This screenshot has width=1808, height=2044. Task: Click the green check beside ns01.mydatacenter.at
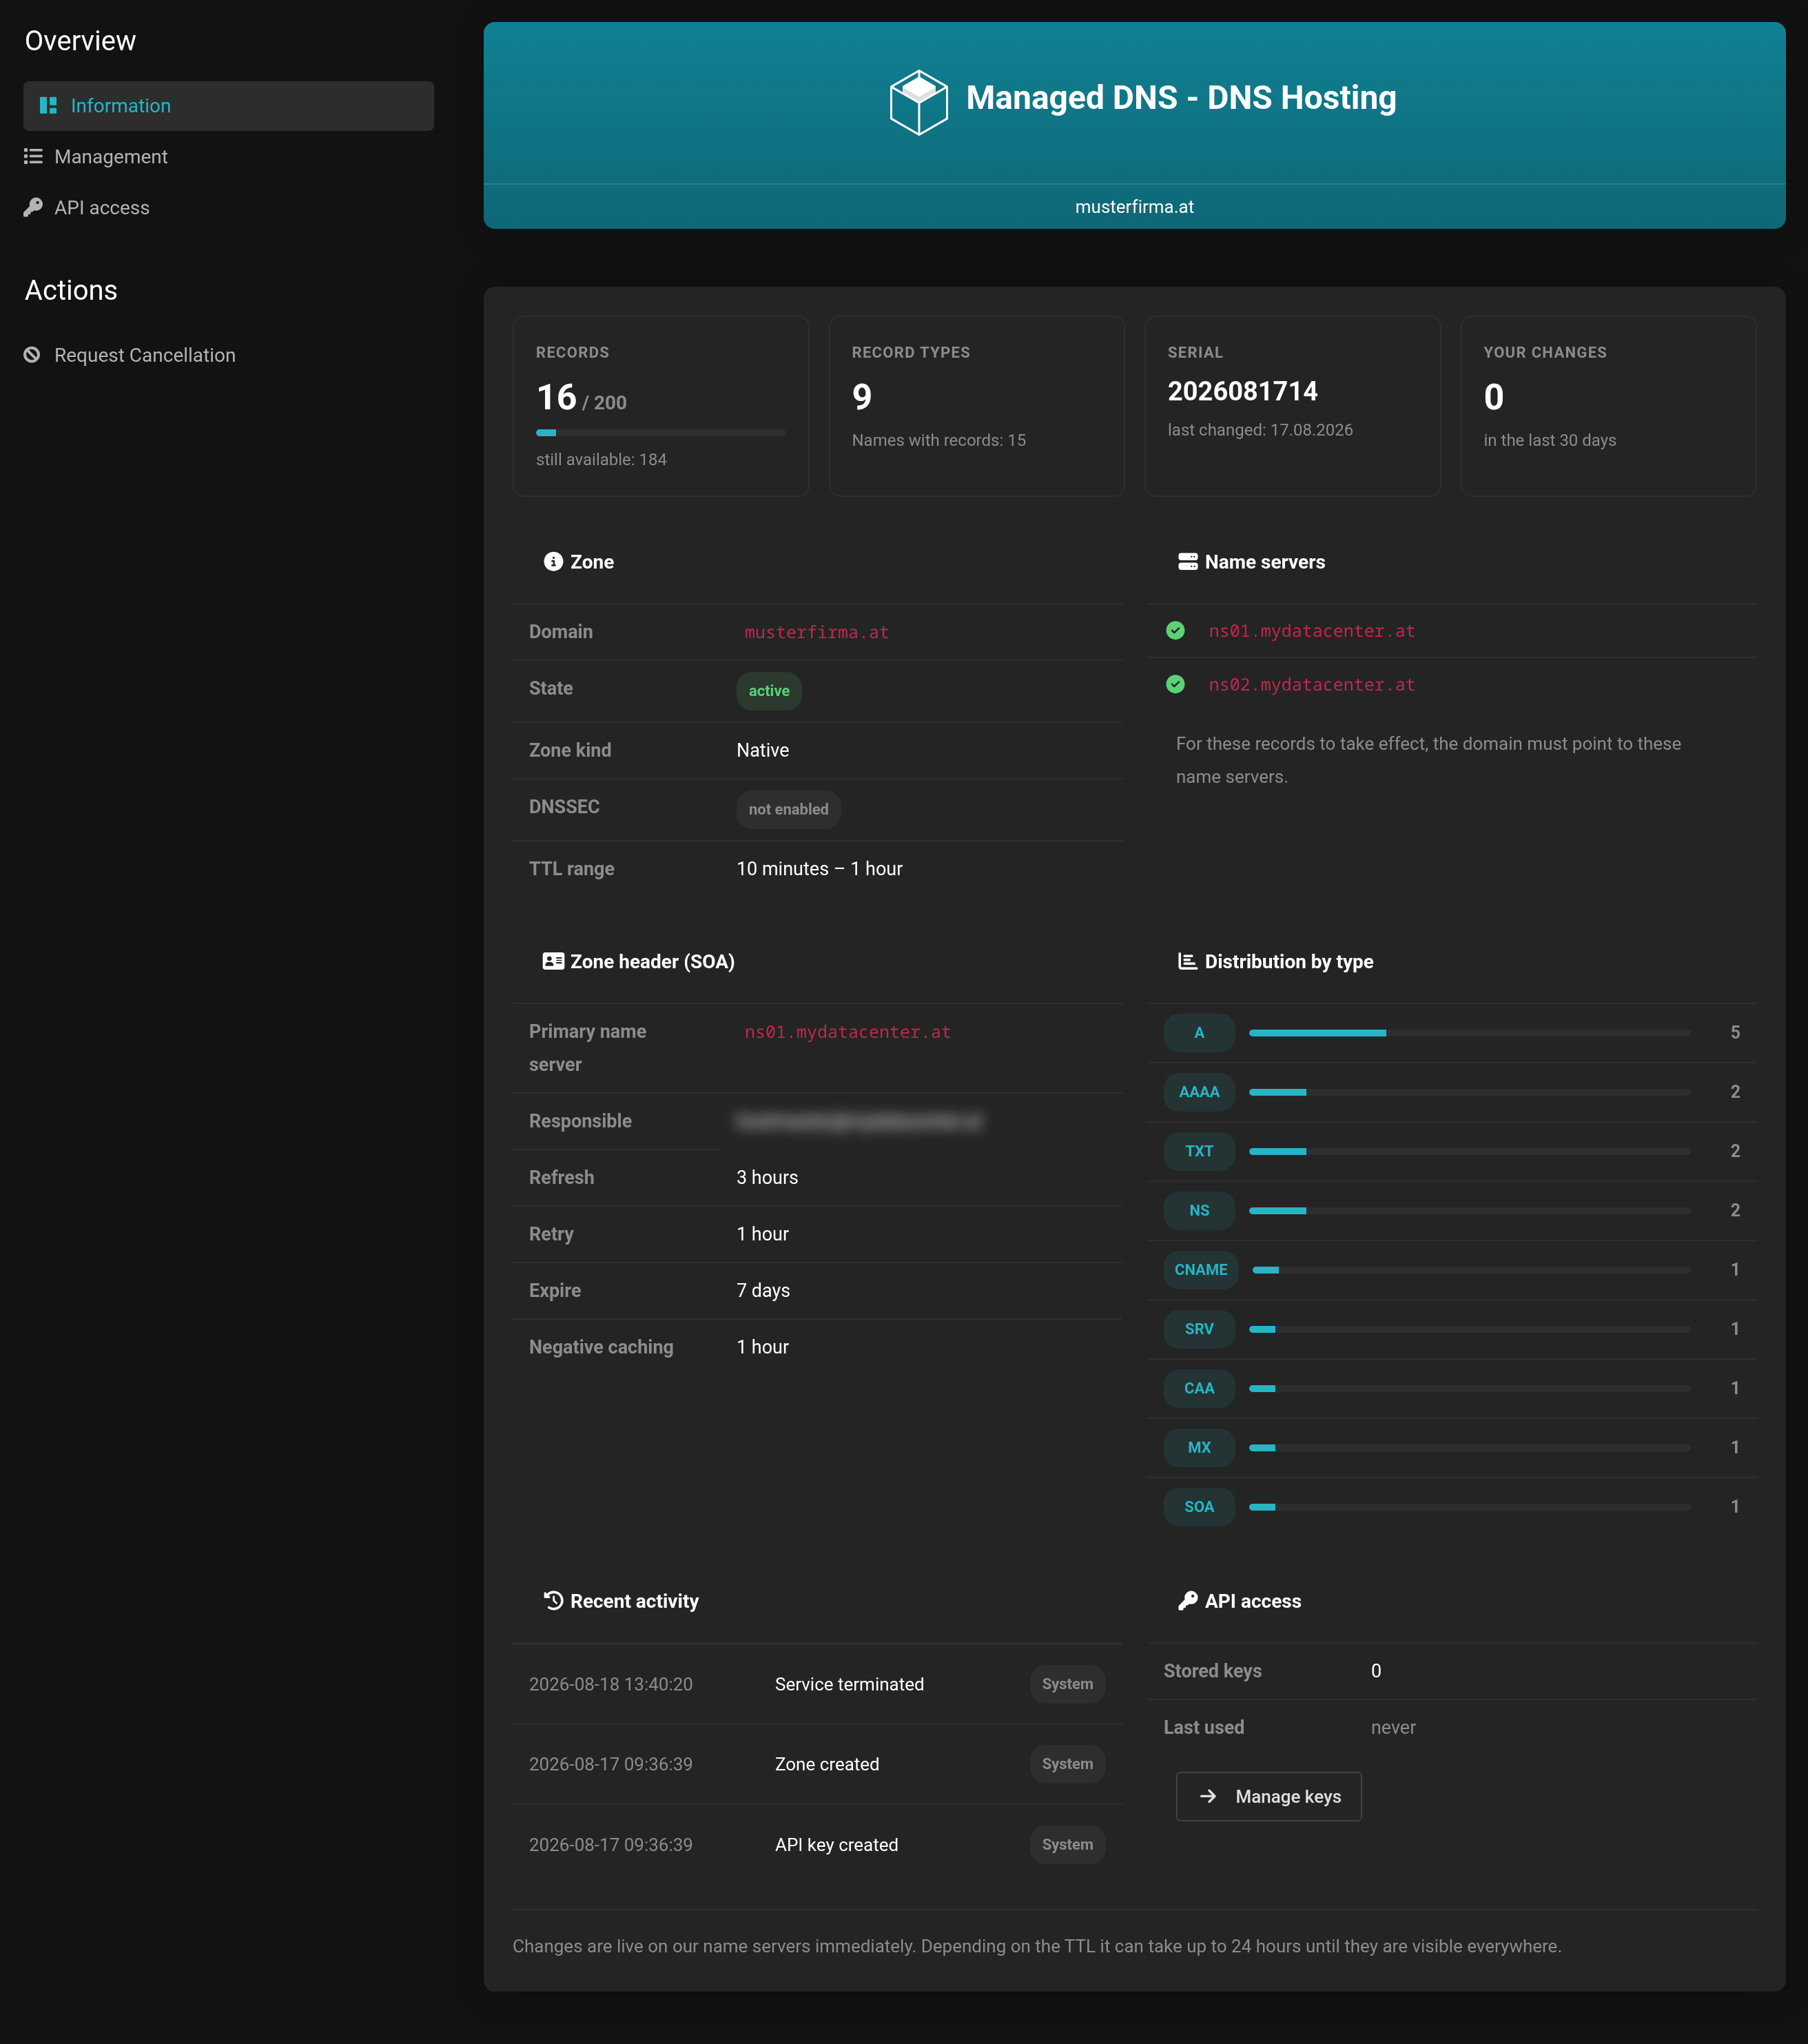point(1176,631)
